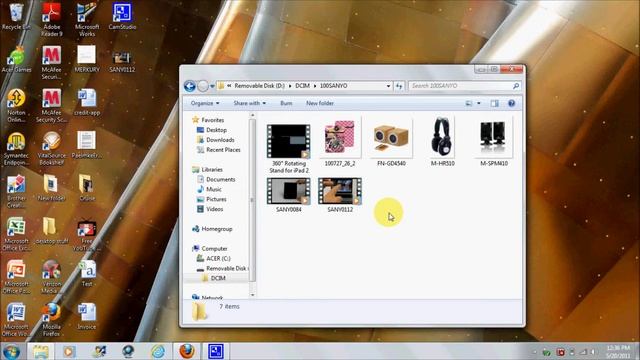Click the Explorer Back navigation arrow

[x=189, y=86]
